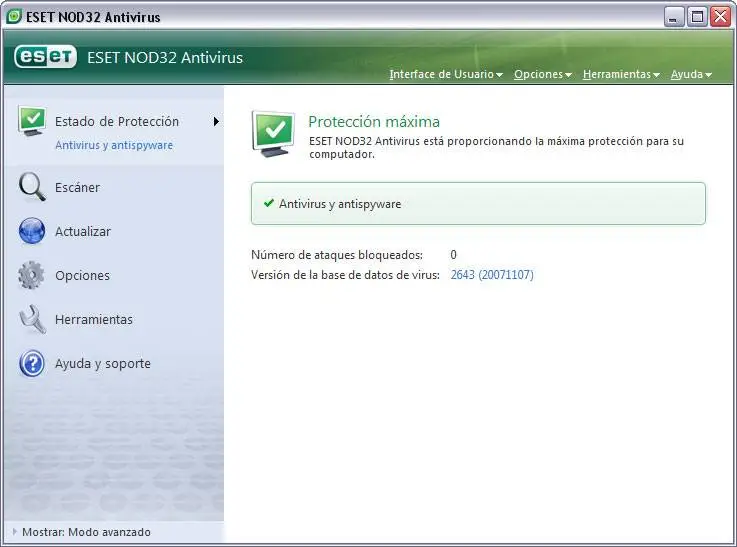Click Versión de la base de datos de virus label
The height and width of the screenshot is (547, 737).
point(345,275)
